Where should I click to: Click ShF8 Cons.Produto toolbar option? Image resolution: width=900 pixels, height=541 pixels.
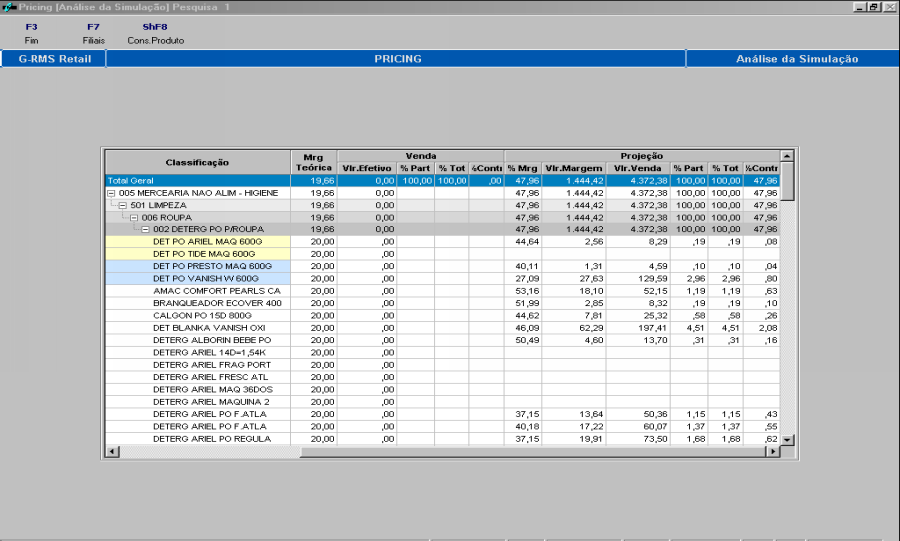[x=155, y=33]
